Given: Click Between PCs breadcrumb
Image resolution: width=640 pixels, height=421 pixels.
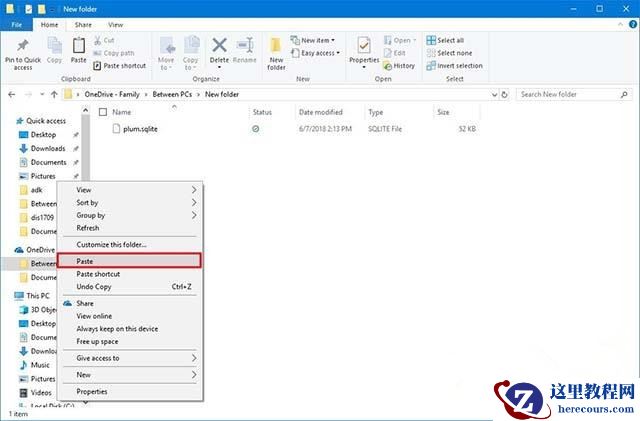Looking at the screenshot, I should (x=172, y=94).
